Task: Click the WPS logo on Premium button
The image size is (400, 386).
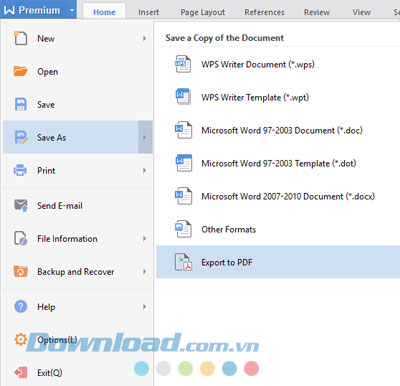Action: [9, 10]
